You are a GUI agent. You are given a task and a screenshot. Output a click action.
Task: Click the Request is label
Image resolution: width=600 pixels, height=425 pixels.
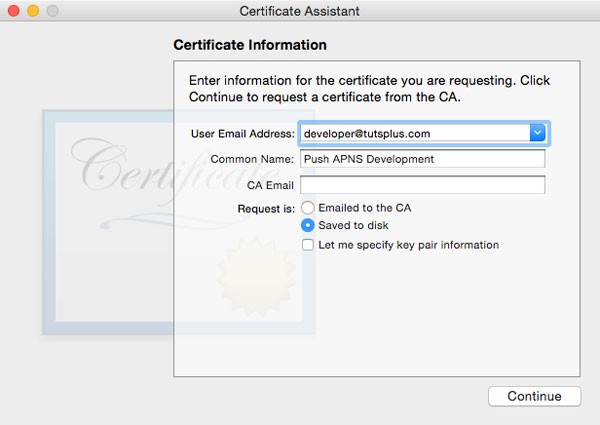pos(266,209)
